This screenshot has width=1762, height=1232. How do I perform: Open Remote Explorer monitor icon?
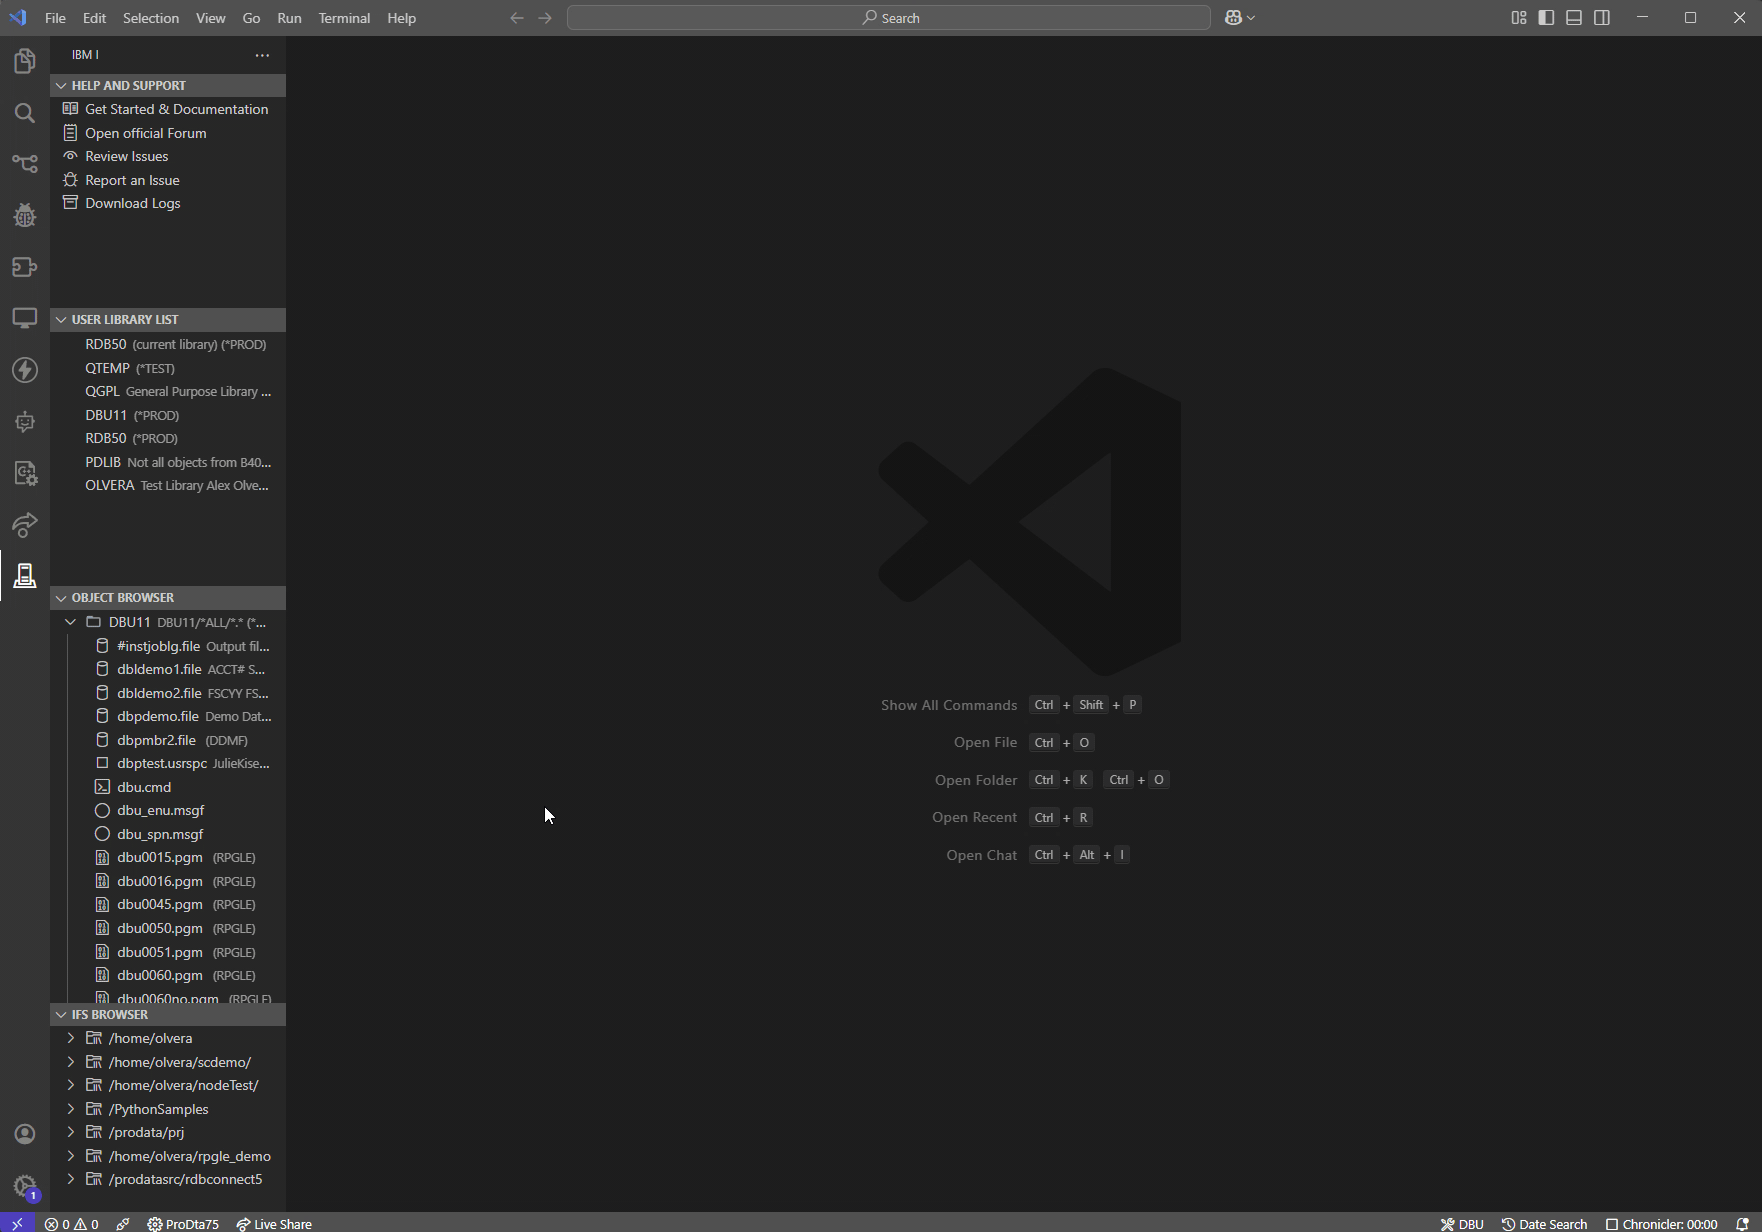25,318
